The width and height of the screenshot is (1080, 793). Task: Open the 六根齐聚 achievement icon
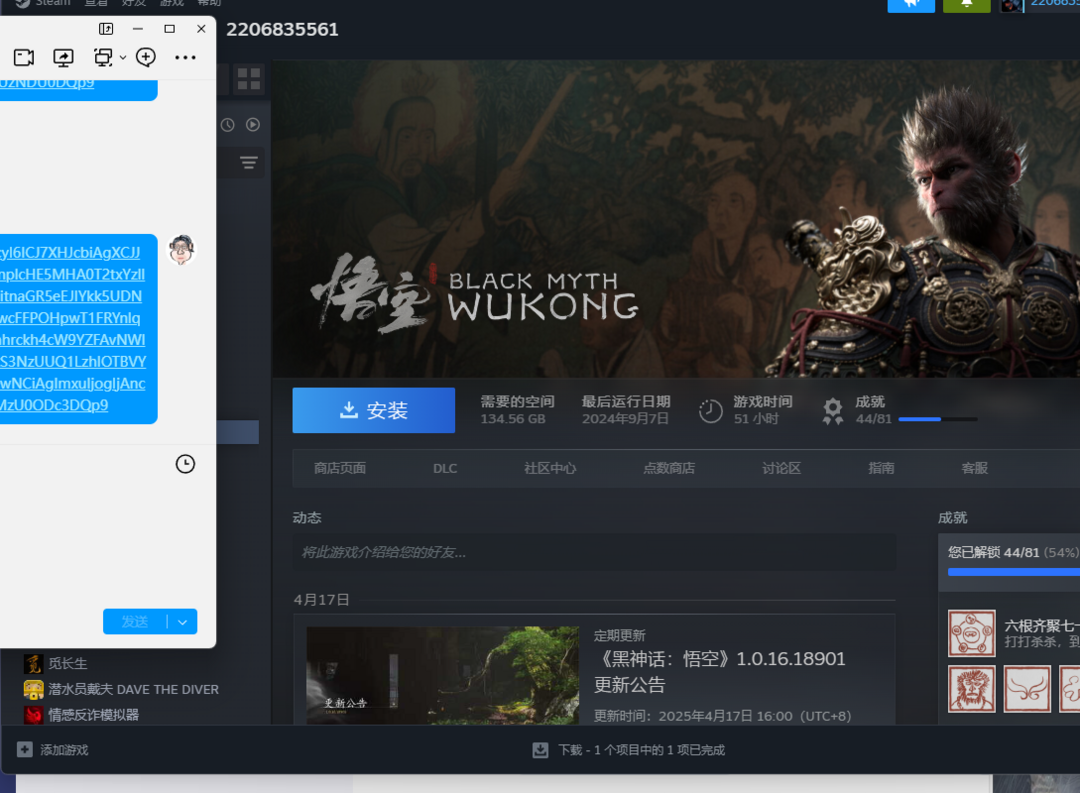pyautogui.click(x=972, y=633)
